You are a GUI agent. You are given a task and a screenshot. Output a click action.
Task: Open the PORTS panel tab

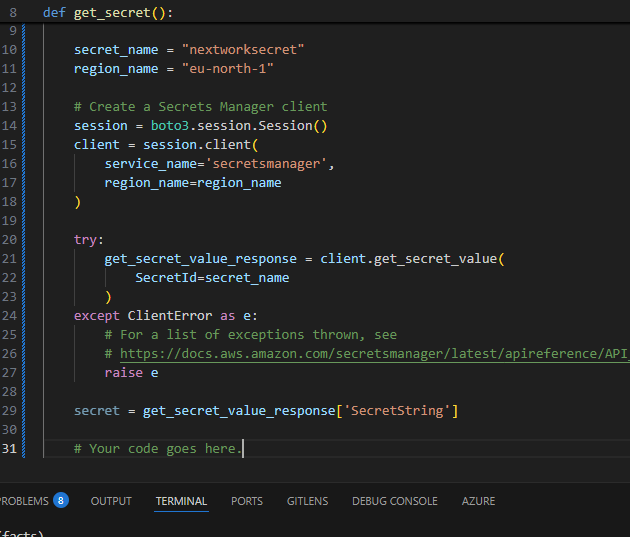pyautogui.click(x=247, y=501)
